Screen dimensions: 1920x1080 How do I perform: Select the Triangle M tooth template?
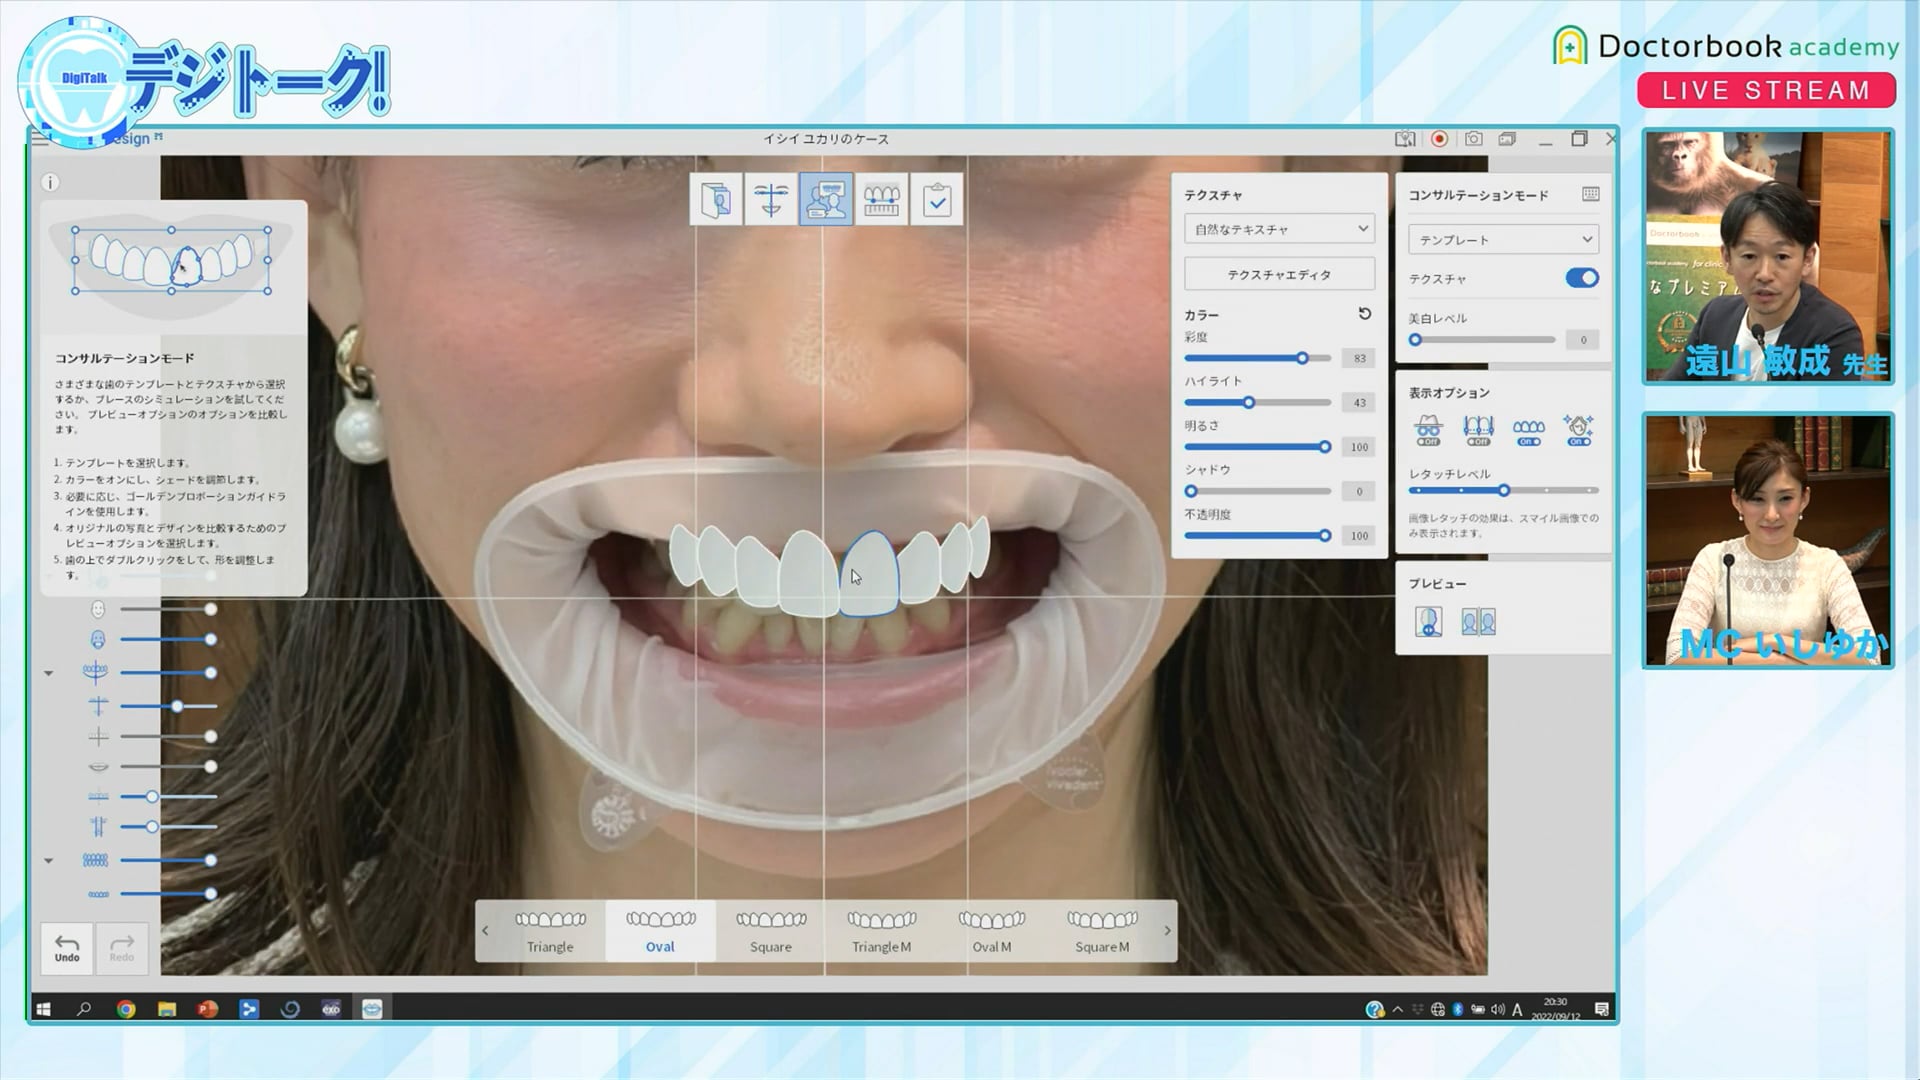pos(881,931)
